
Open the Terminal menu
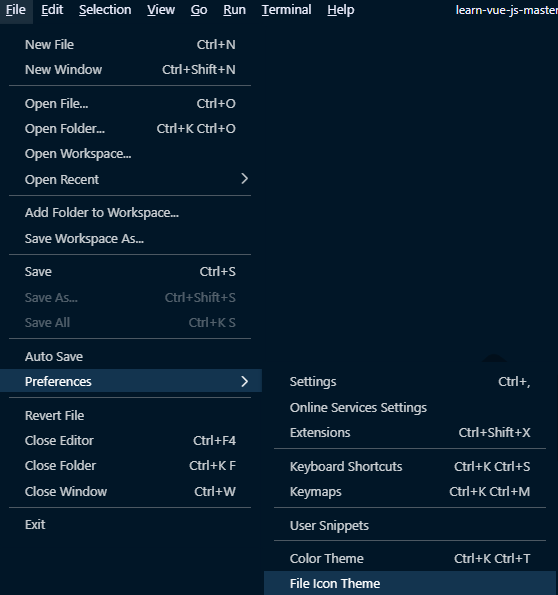(x=287, y=10)
